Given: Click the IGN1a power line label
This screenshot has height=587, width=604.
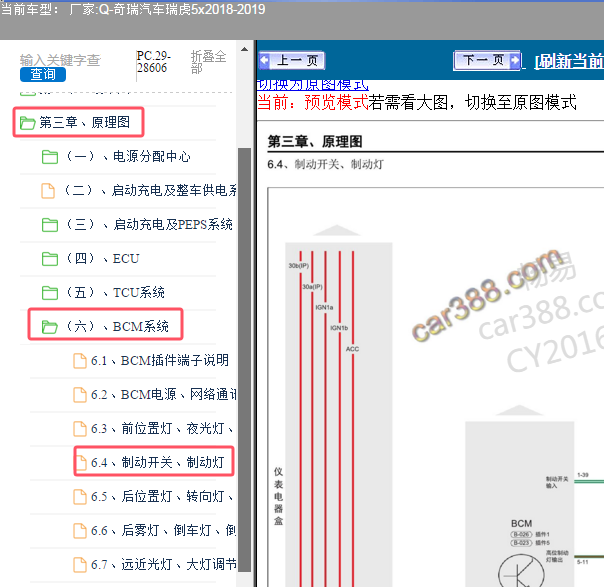Looking at the screenshot, I should coord(324,307).
